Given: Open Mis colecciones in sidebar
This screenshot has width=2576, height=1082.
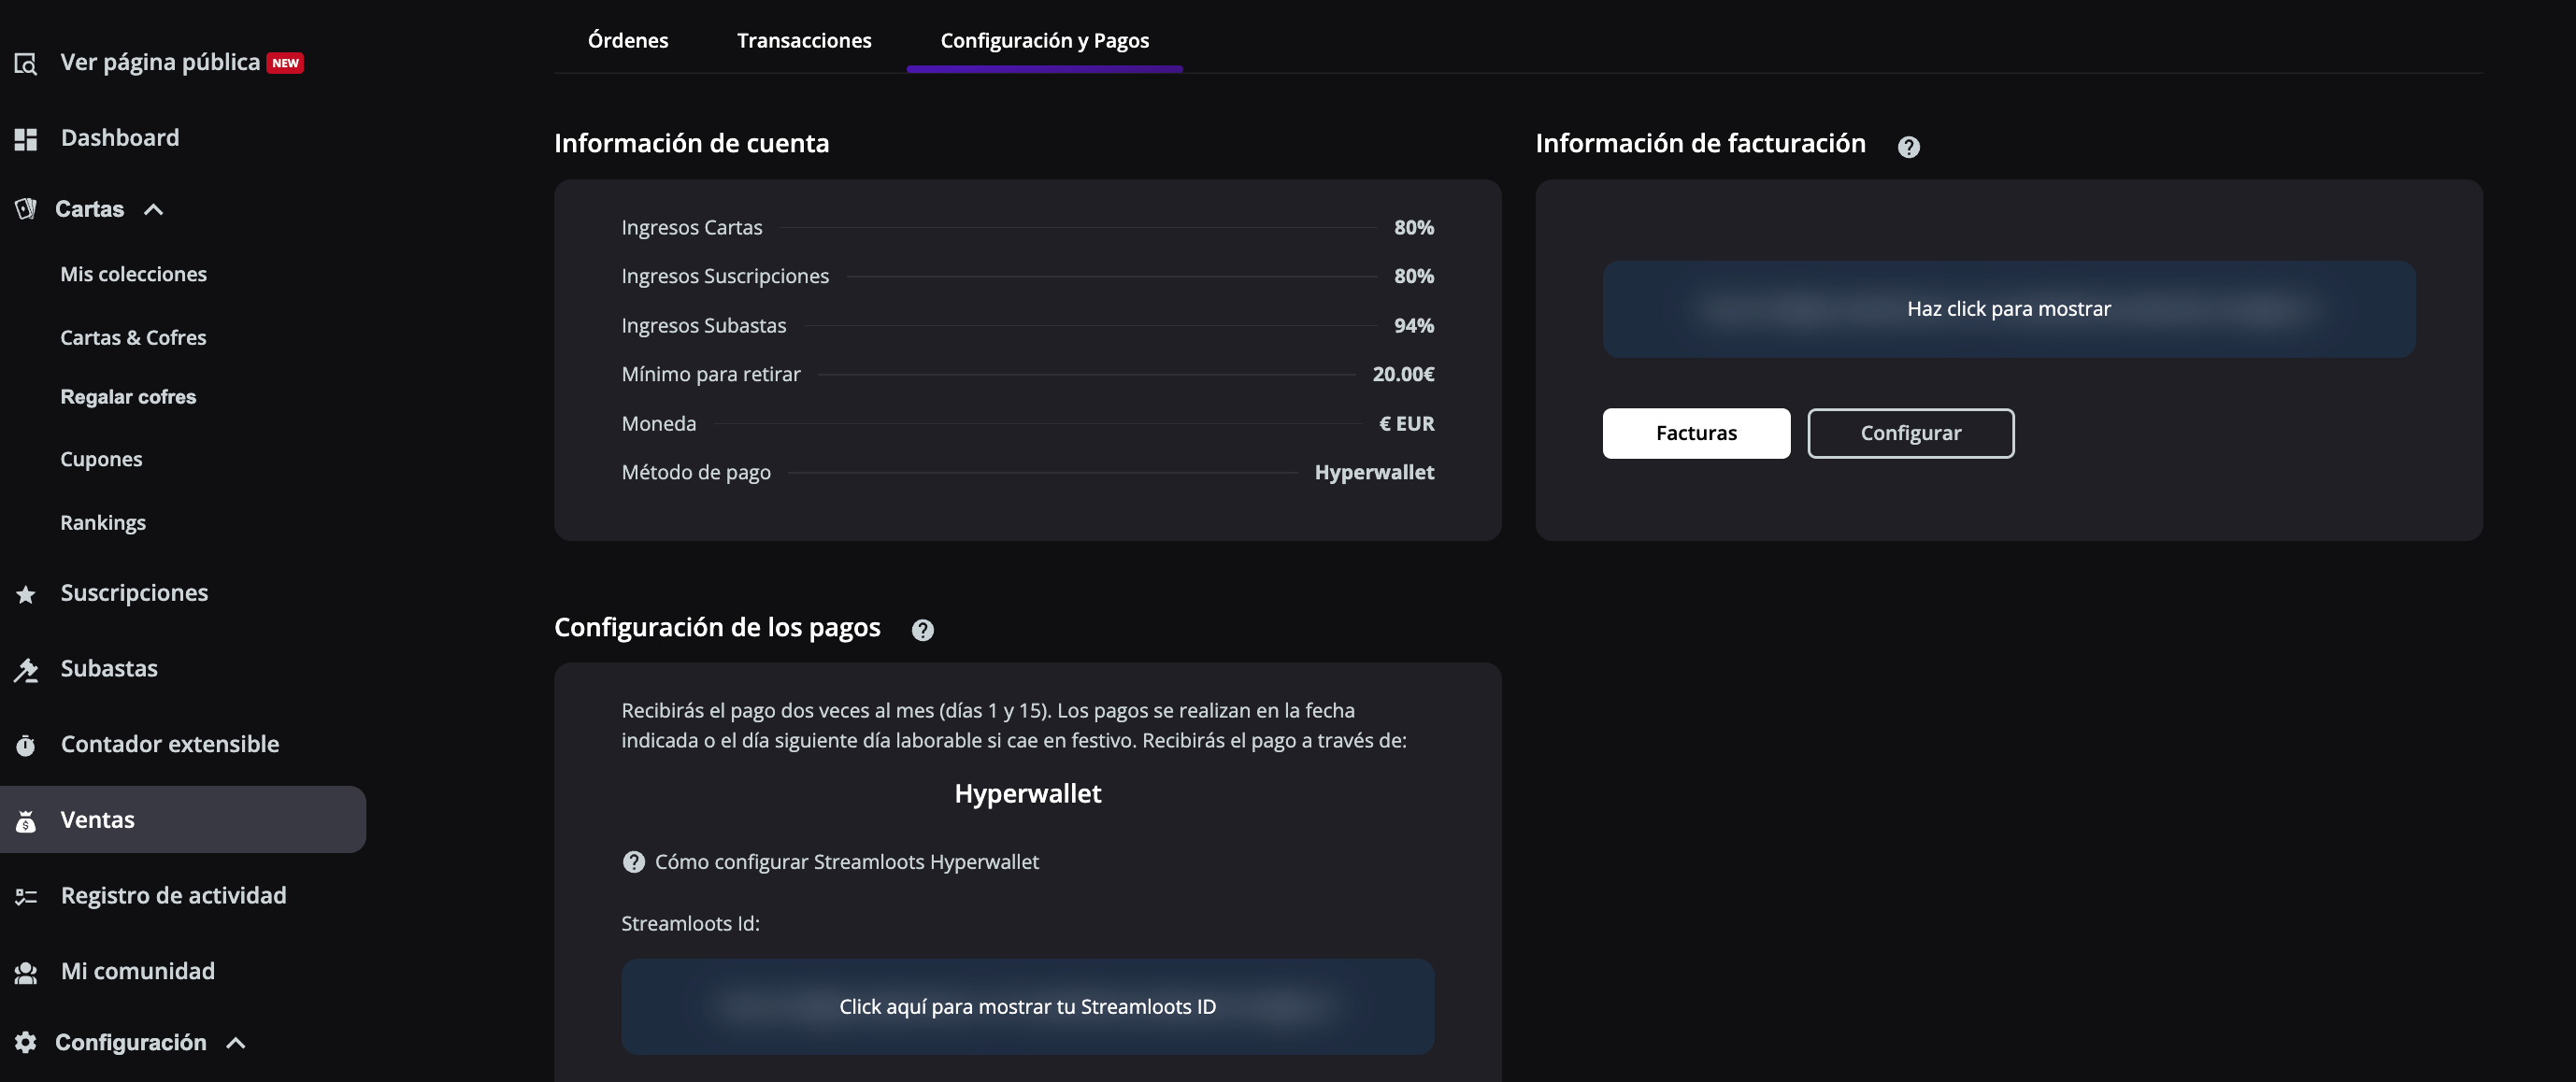Looking at the screenshot, I should 133,274.
